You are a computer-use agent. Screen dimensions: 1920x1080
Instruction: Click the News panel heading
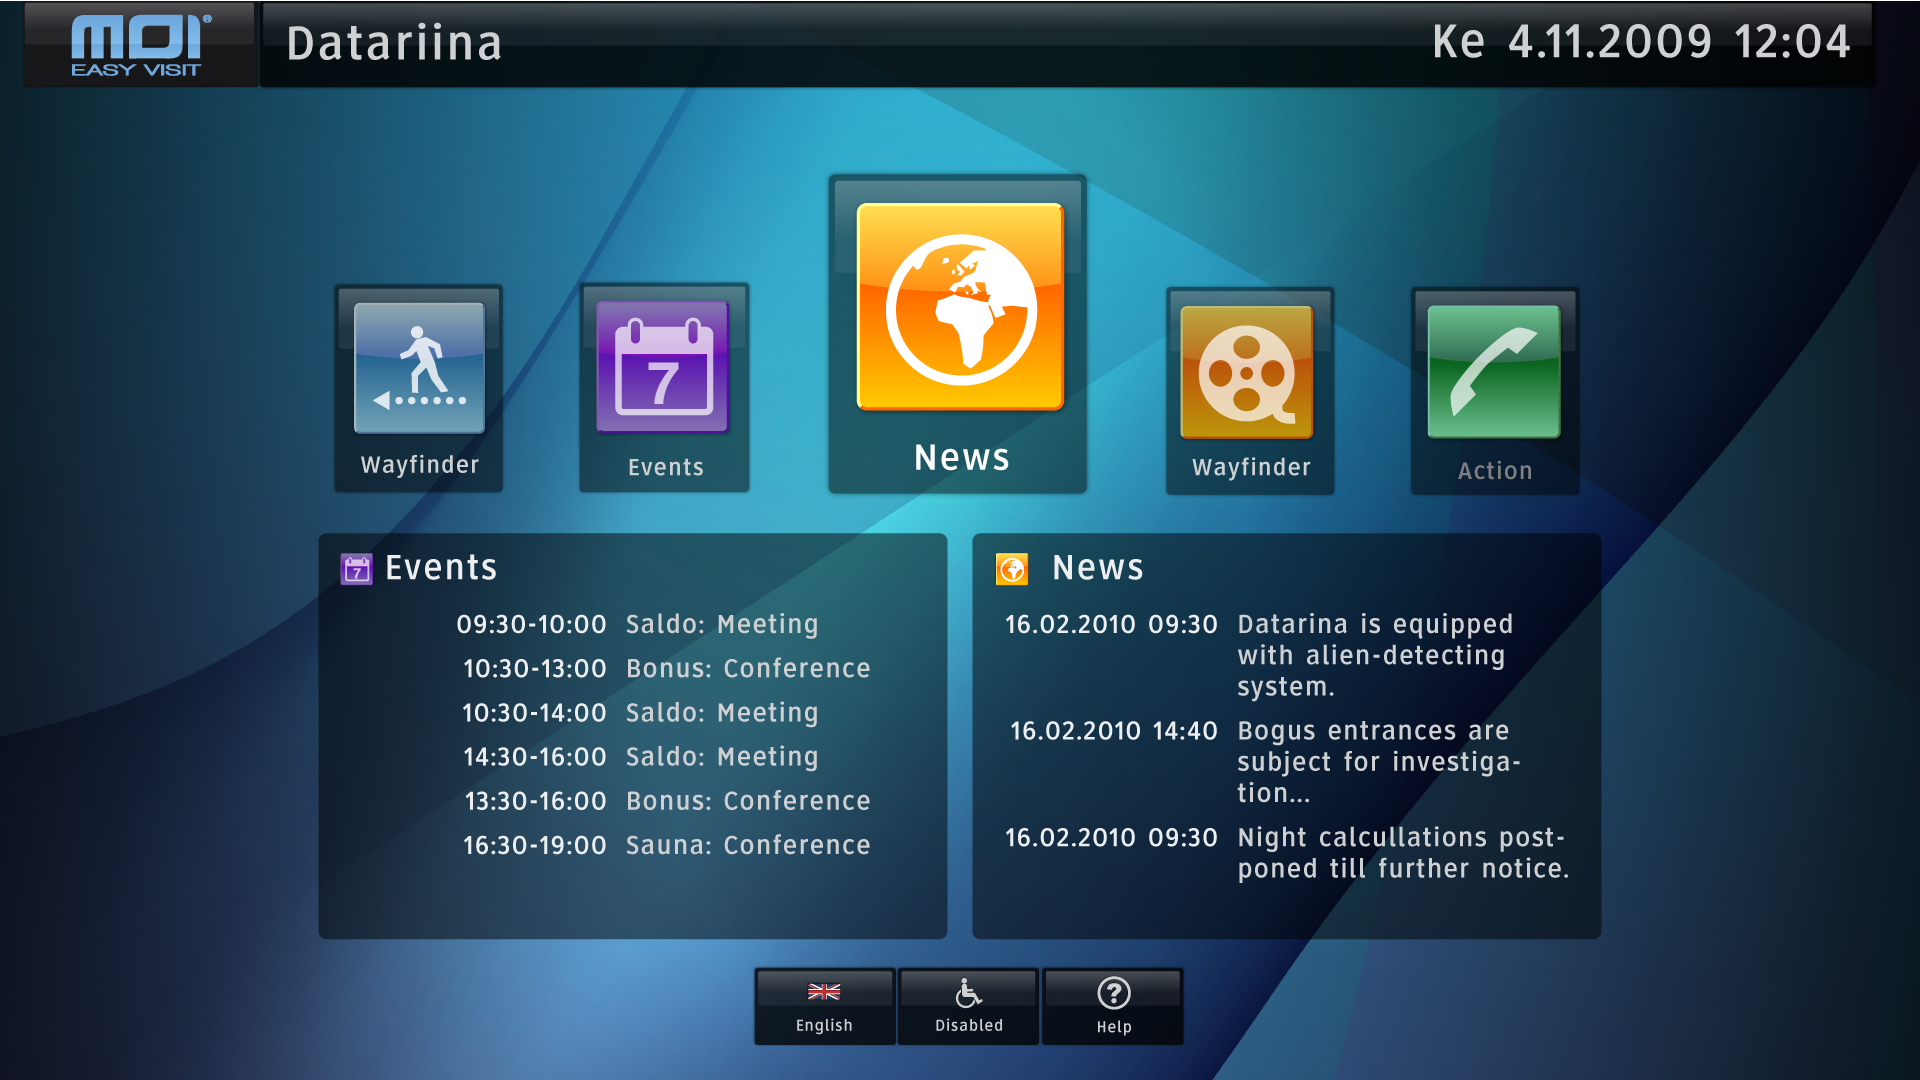tap(1097, 568)
